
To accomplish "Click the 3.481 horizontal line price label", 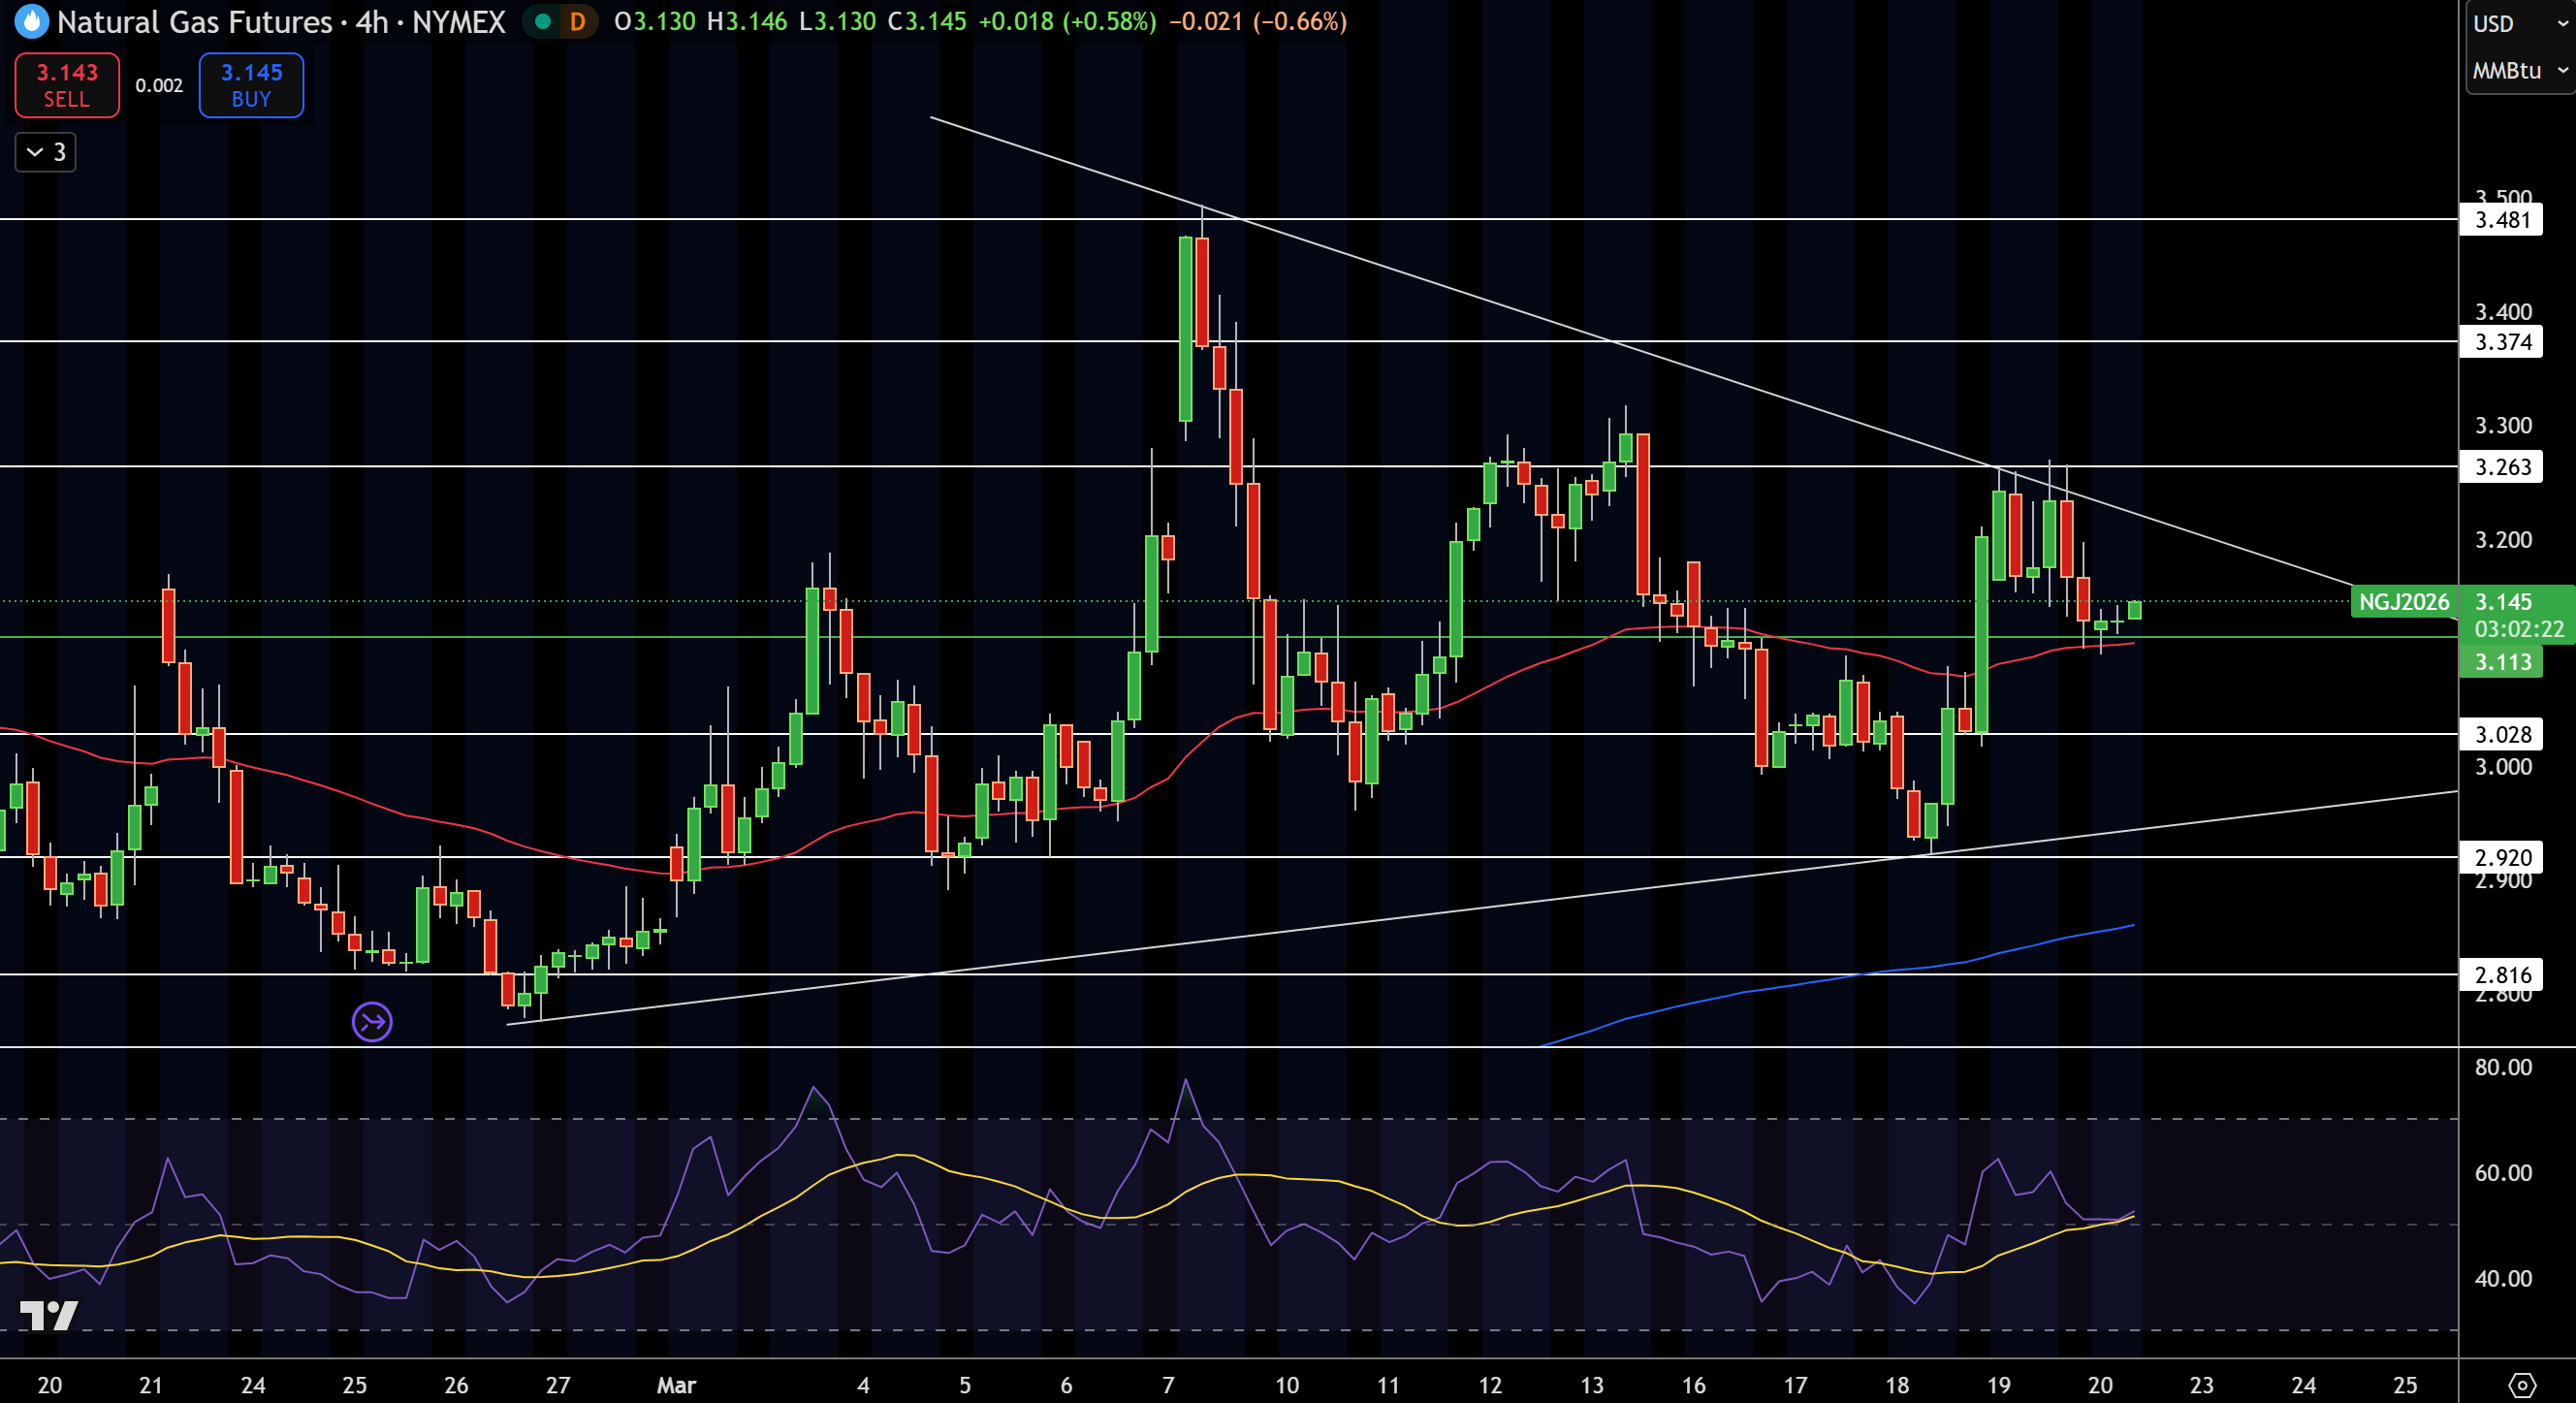I will pos(2501,219).
